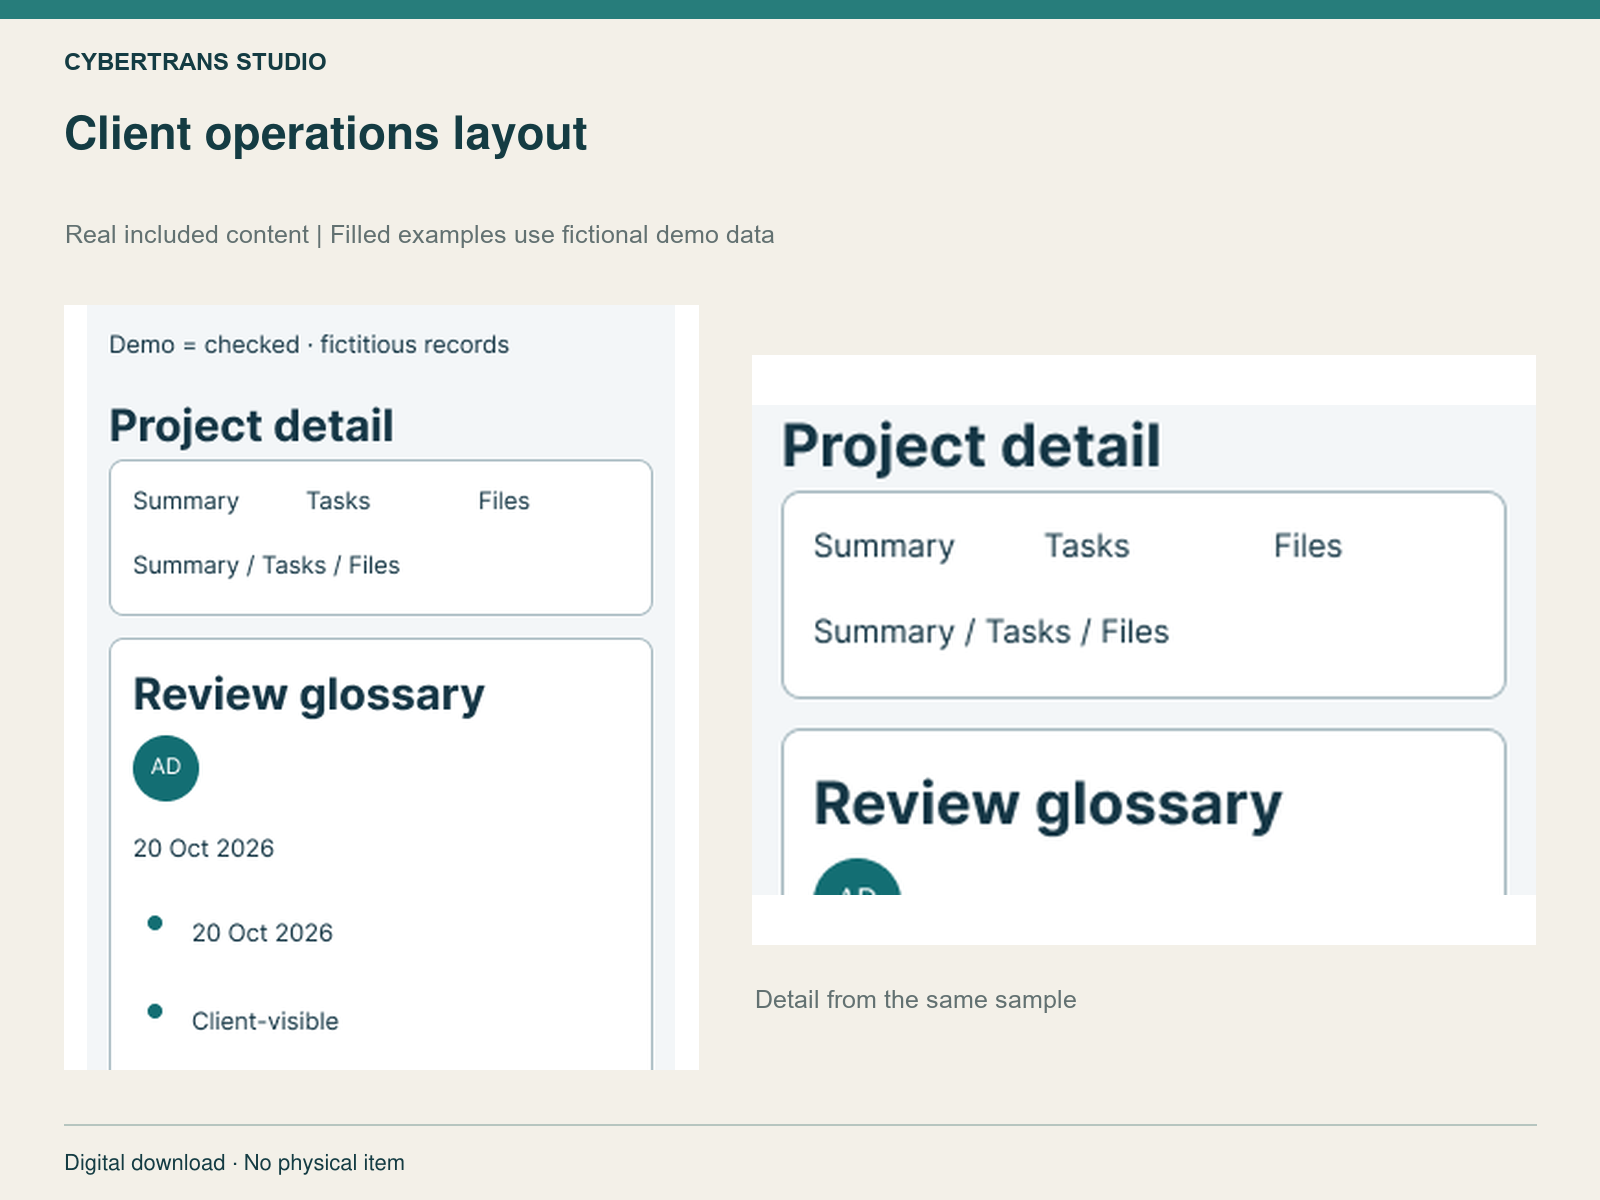The image size is (1600, 1200).
Task: Open the Files tab in enlarged detail image
Action: (x=1308, y=546)
